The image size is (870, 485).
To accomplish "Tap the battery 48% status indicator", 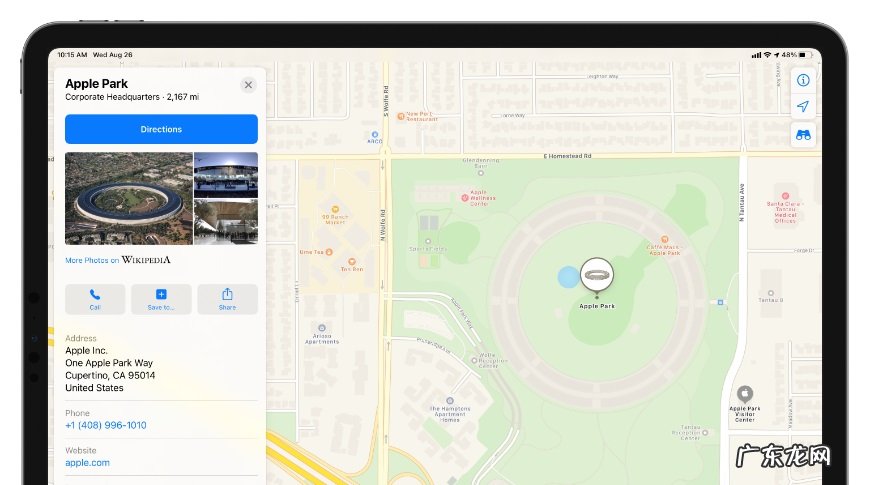I will tap(797, 55).
